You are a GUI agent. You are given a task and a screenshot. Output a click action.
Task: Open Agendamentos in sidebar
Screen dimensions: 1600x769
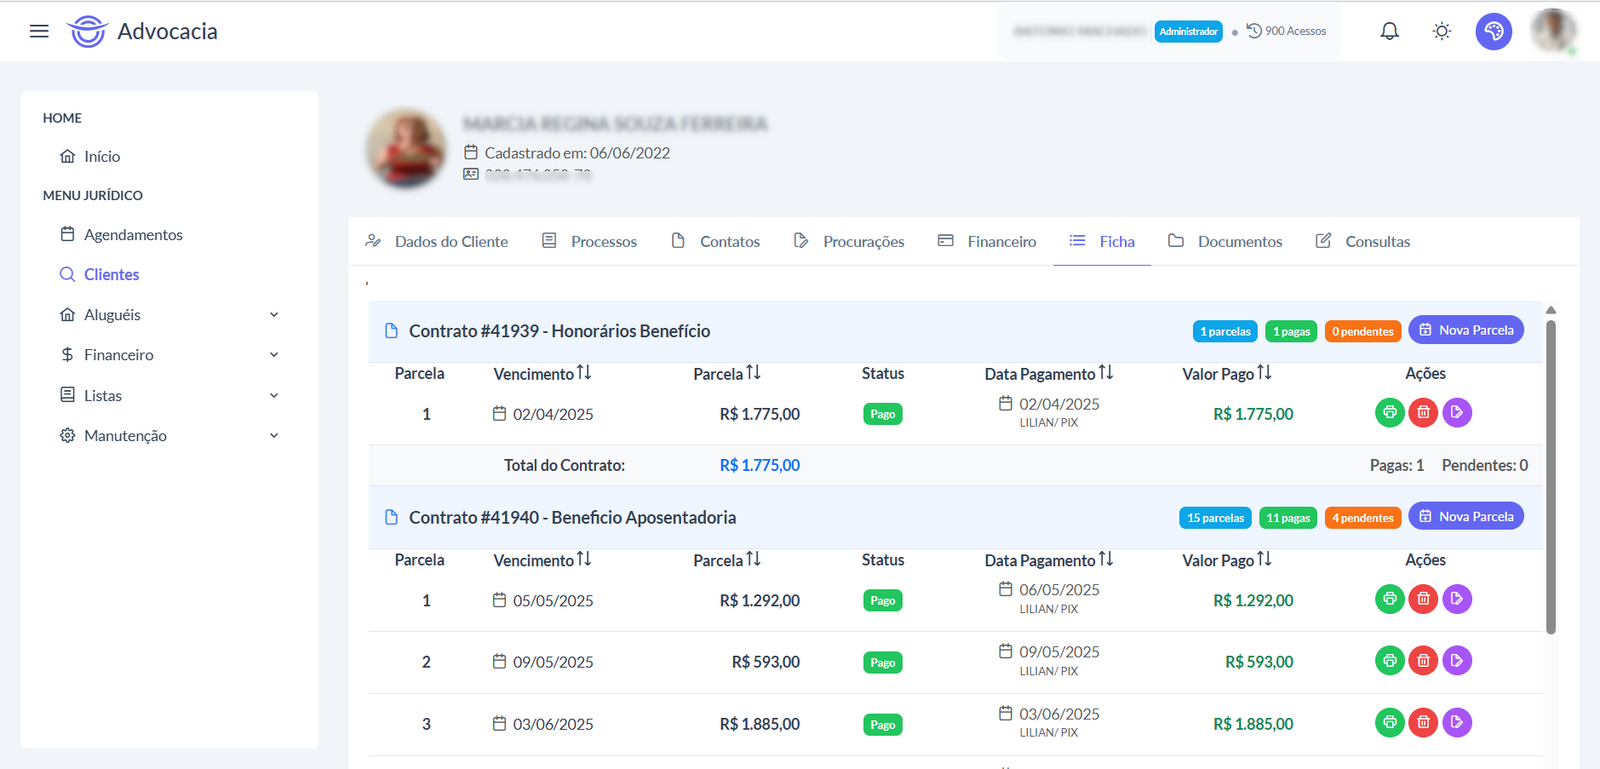[x=122, y=234]
